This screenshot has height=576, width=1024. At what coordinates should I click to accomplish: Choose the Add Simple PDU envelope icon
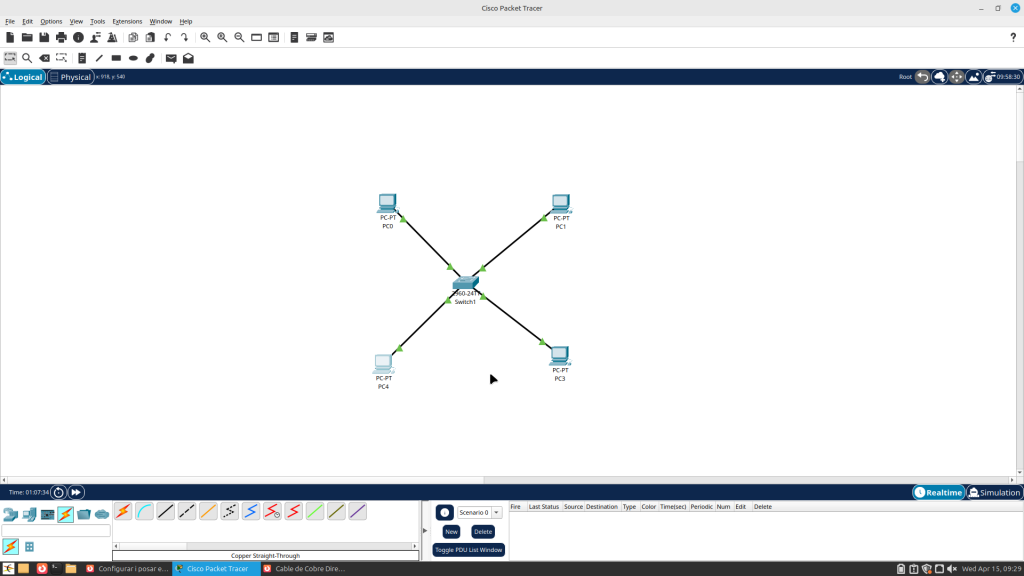tap(171, 58)
